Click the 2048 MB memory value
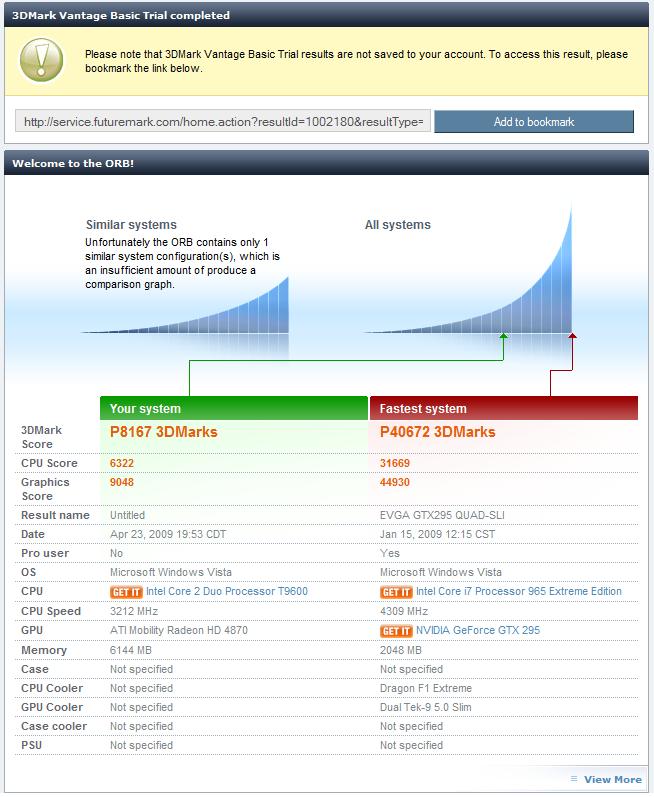This screenshot has height=797, width=654. 401,651
